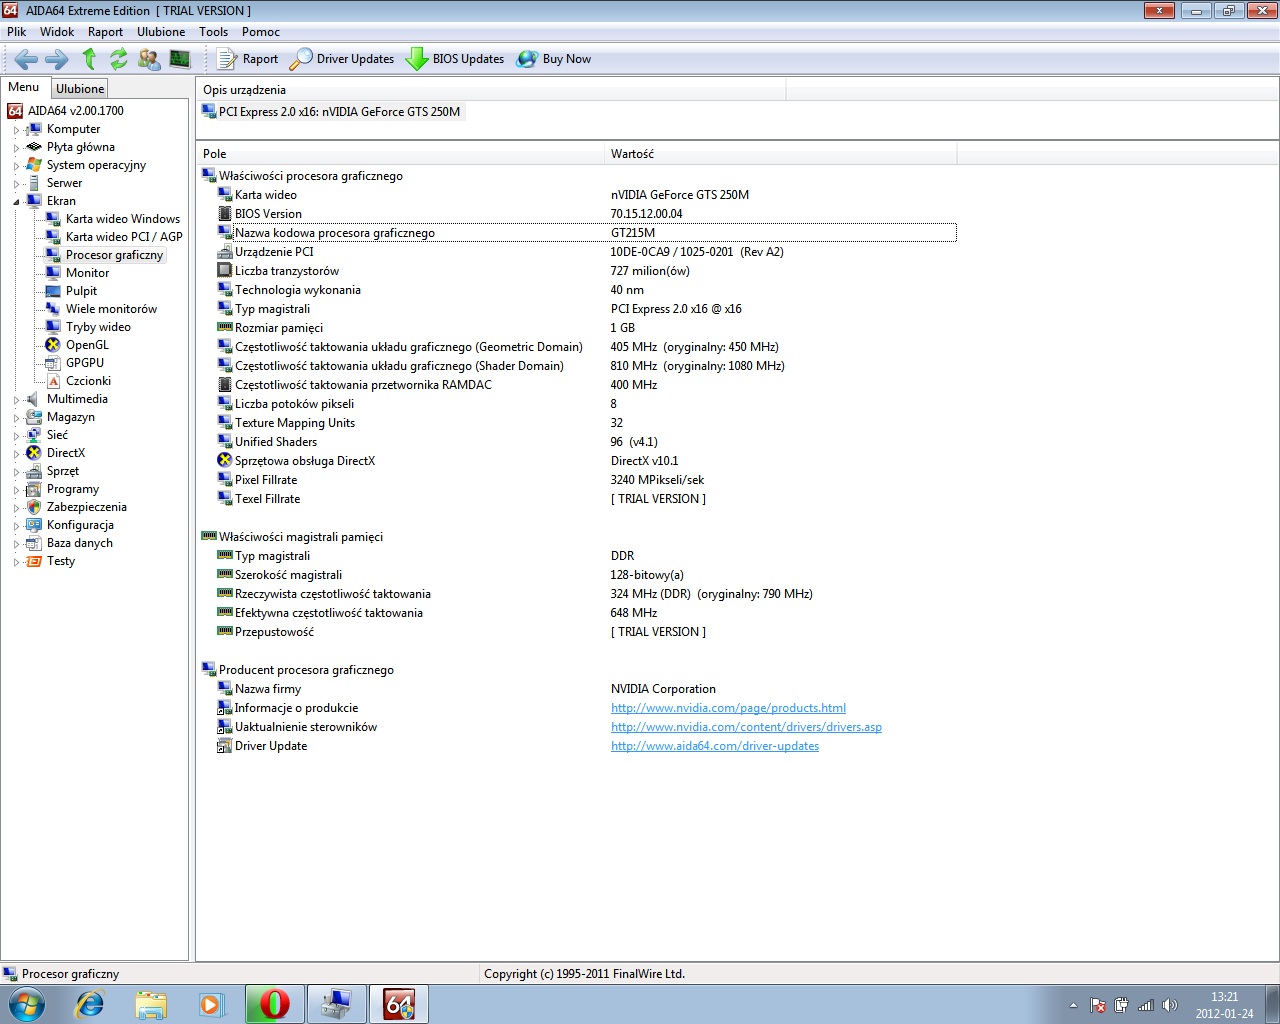Adjust volume via the system tray speaker icon
The image size is (1280, 1024).
click(1170, 1005)
